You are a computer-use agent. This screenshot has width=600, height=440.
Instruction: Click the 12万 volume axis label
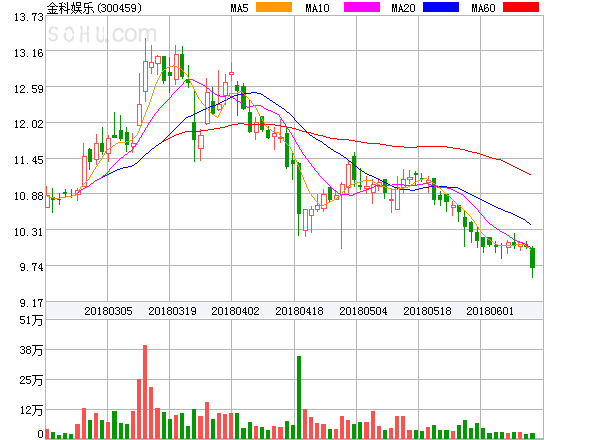click(x=31, y=411)
